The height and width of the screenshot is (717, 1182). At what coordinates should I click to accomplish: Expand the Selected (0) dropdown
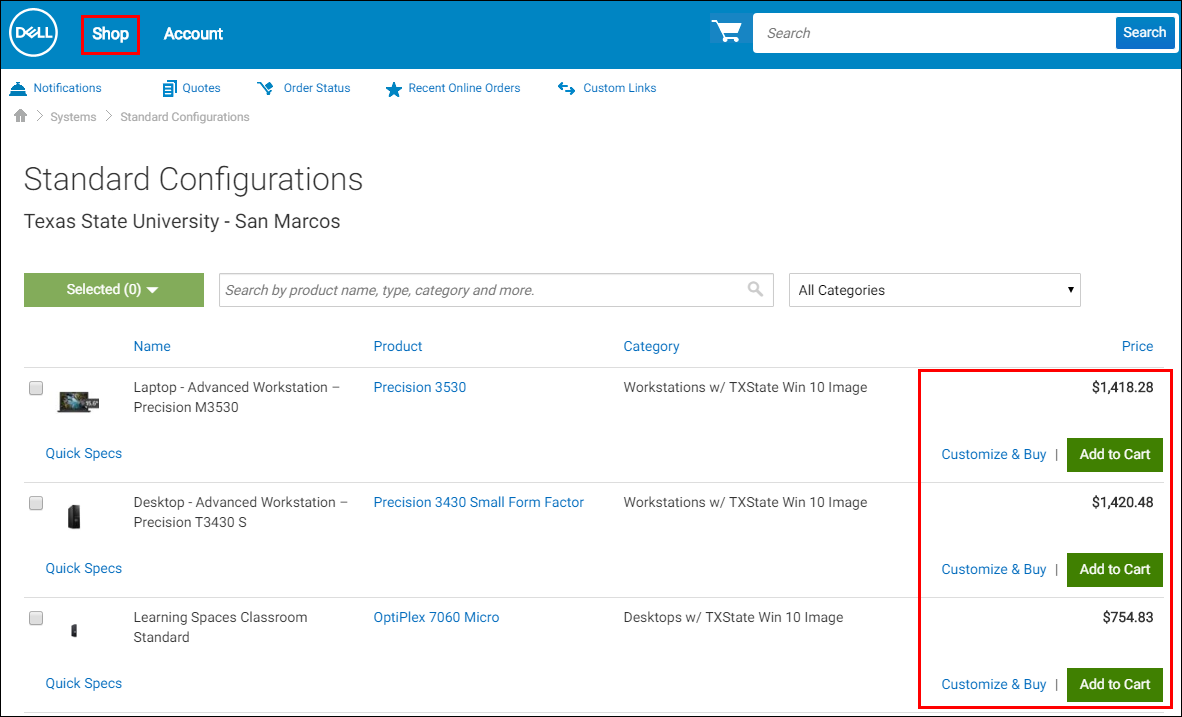click(114, 290)
